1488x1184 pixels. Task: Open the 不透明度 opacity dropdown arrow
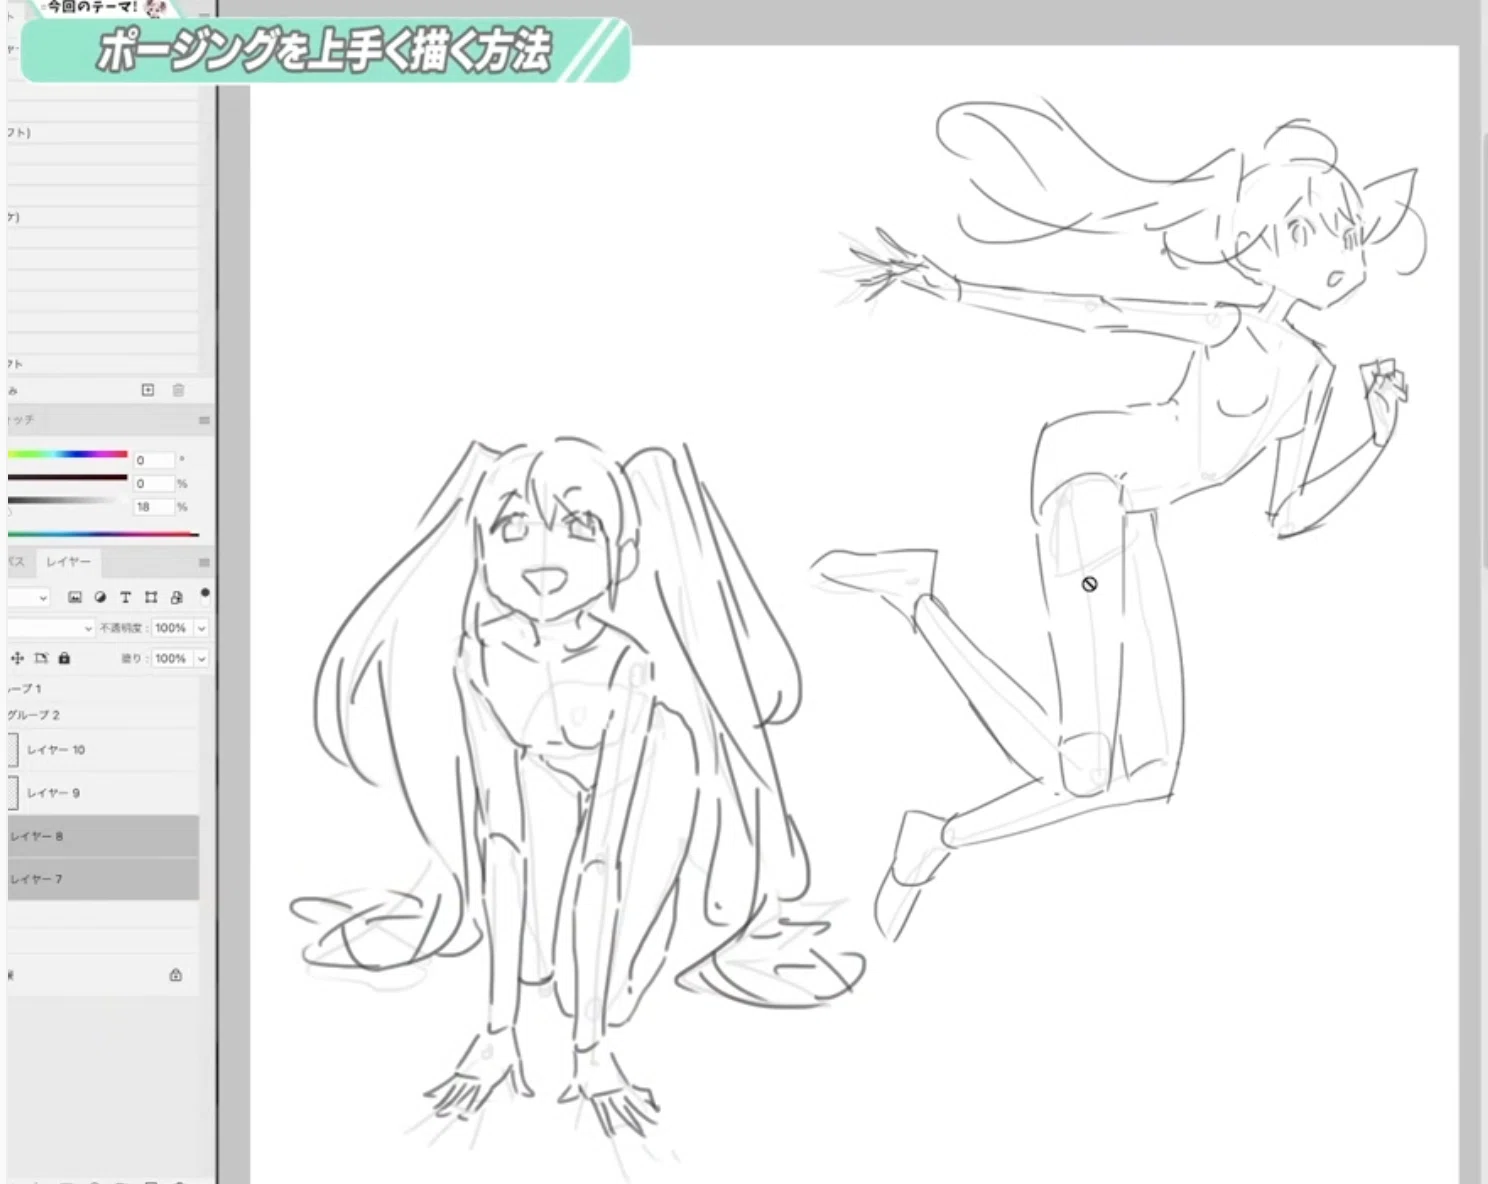[x=201, y=628]
